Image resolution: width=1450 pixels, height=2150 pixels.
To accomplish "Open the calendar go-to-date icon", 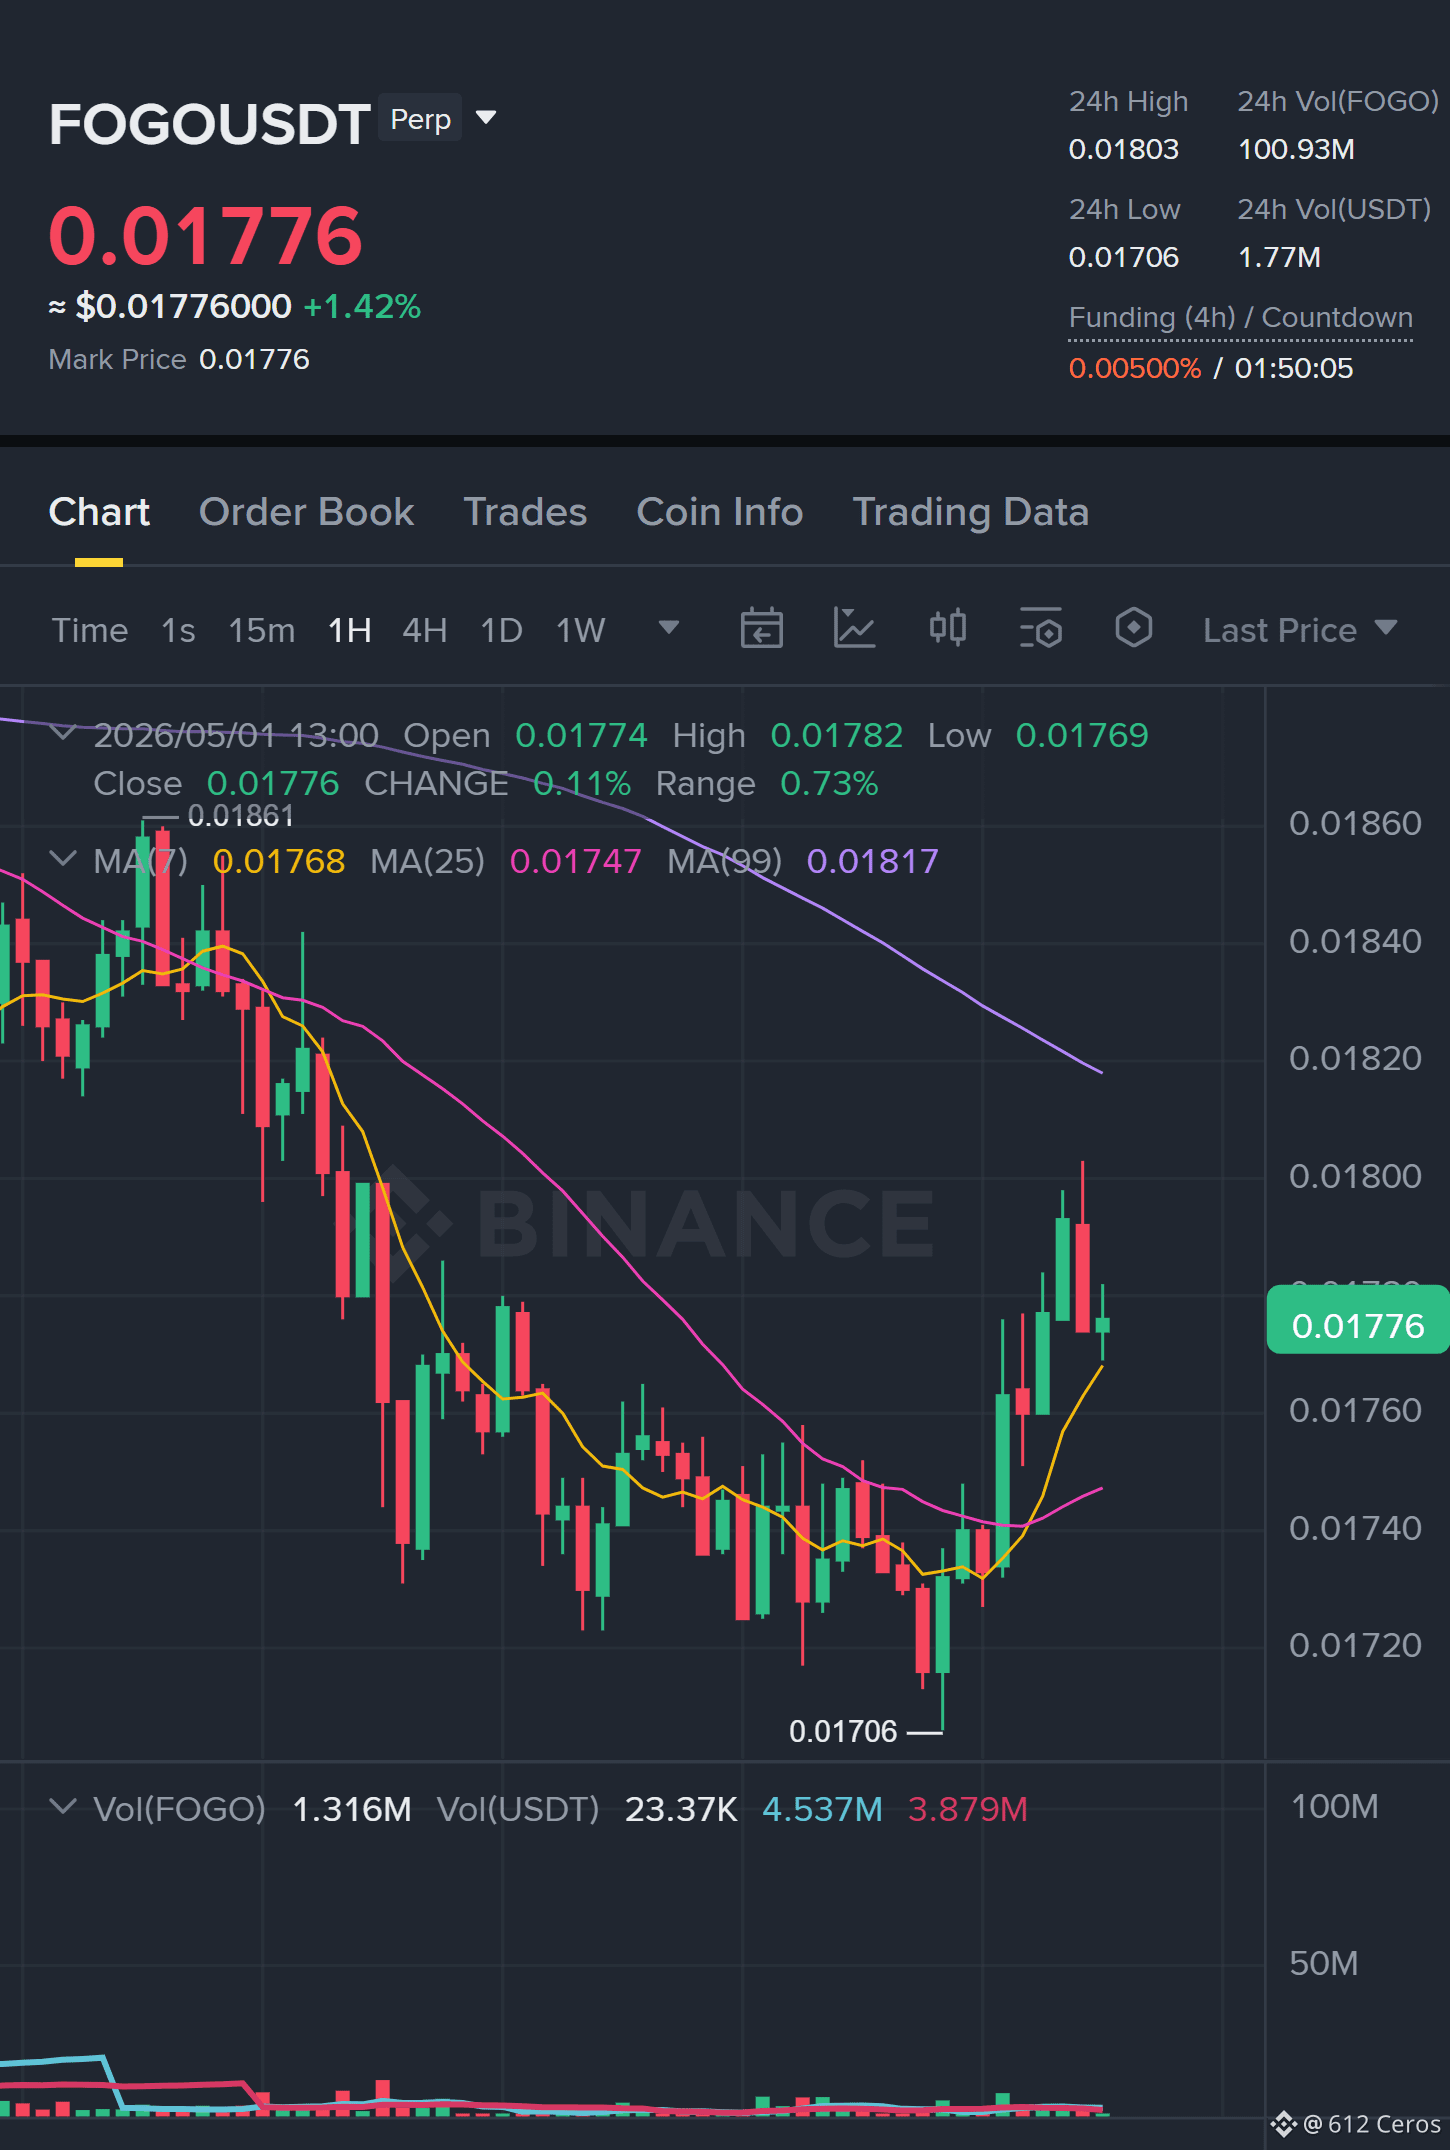I will pyautogui.click(x=761, y=629).
